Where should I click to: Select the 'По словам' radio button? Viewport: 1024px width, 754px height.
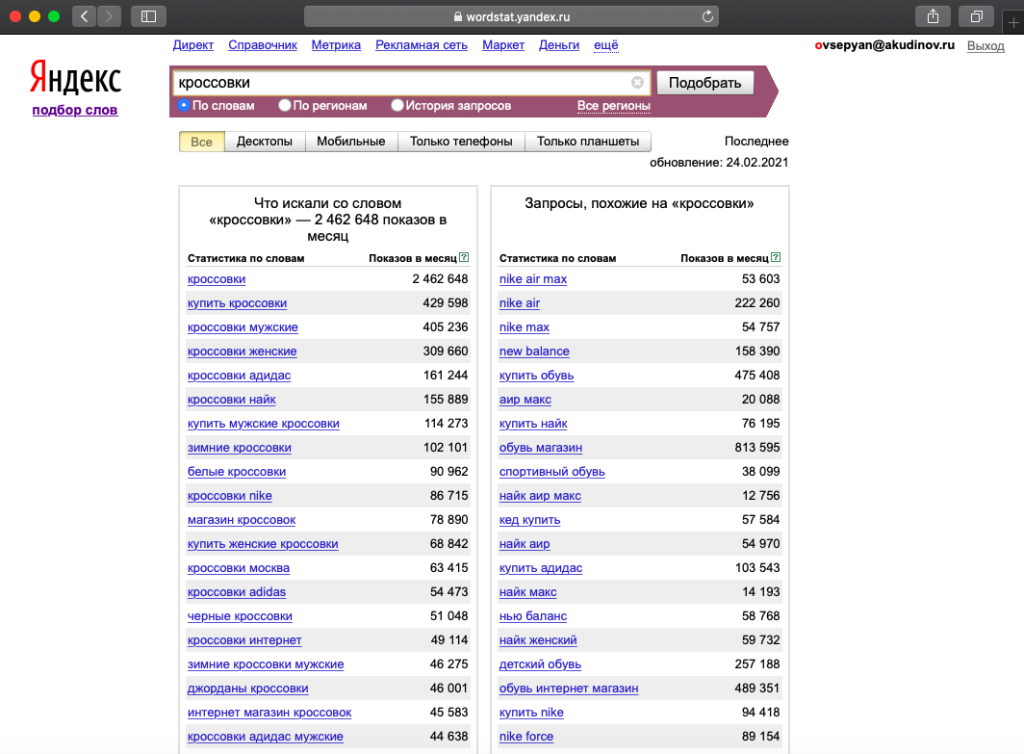click(184, 105)
